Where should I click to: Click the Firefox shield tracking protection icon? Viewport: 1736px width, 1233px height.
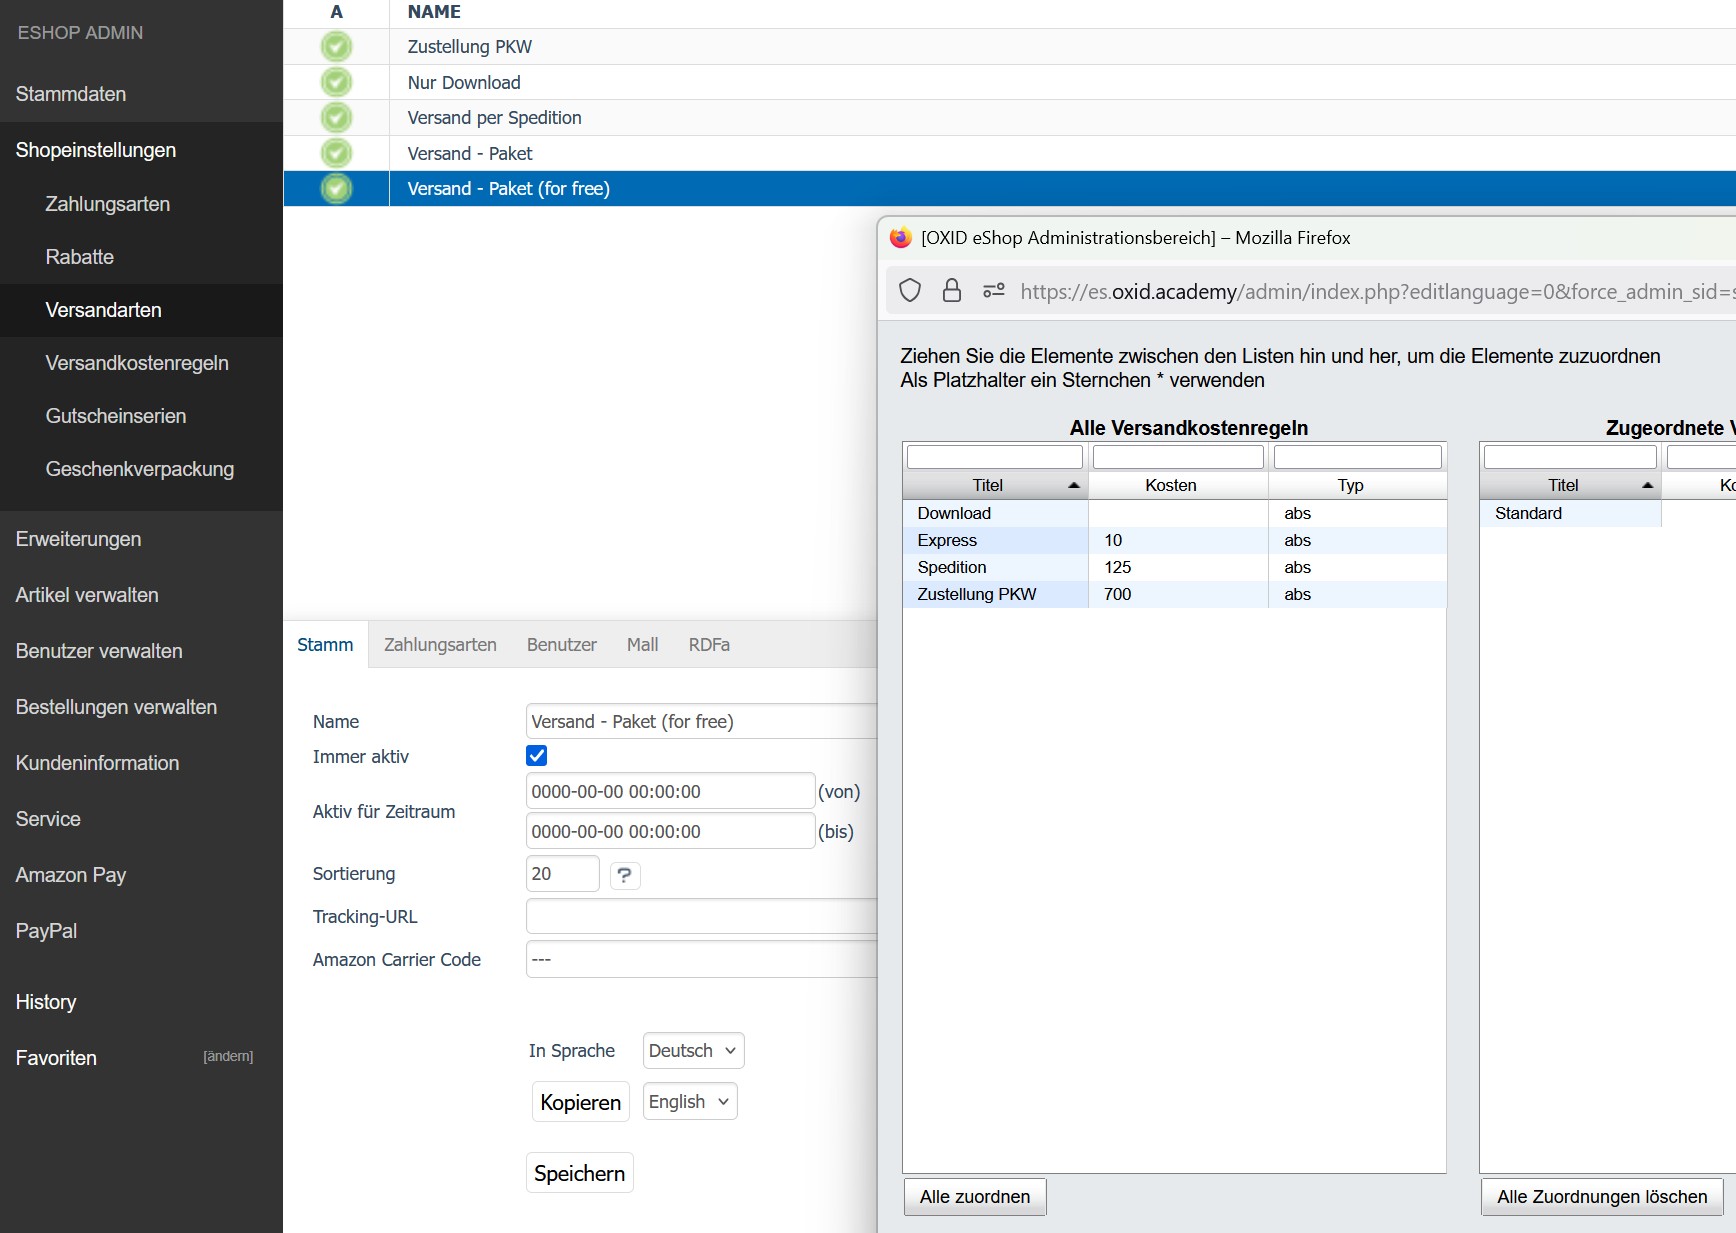tap(910, 291)
